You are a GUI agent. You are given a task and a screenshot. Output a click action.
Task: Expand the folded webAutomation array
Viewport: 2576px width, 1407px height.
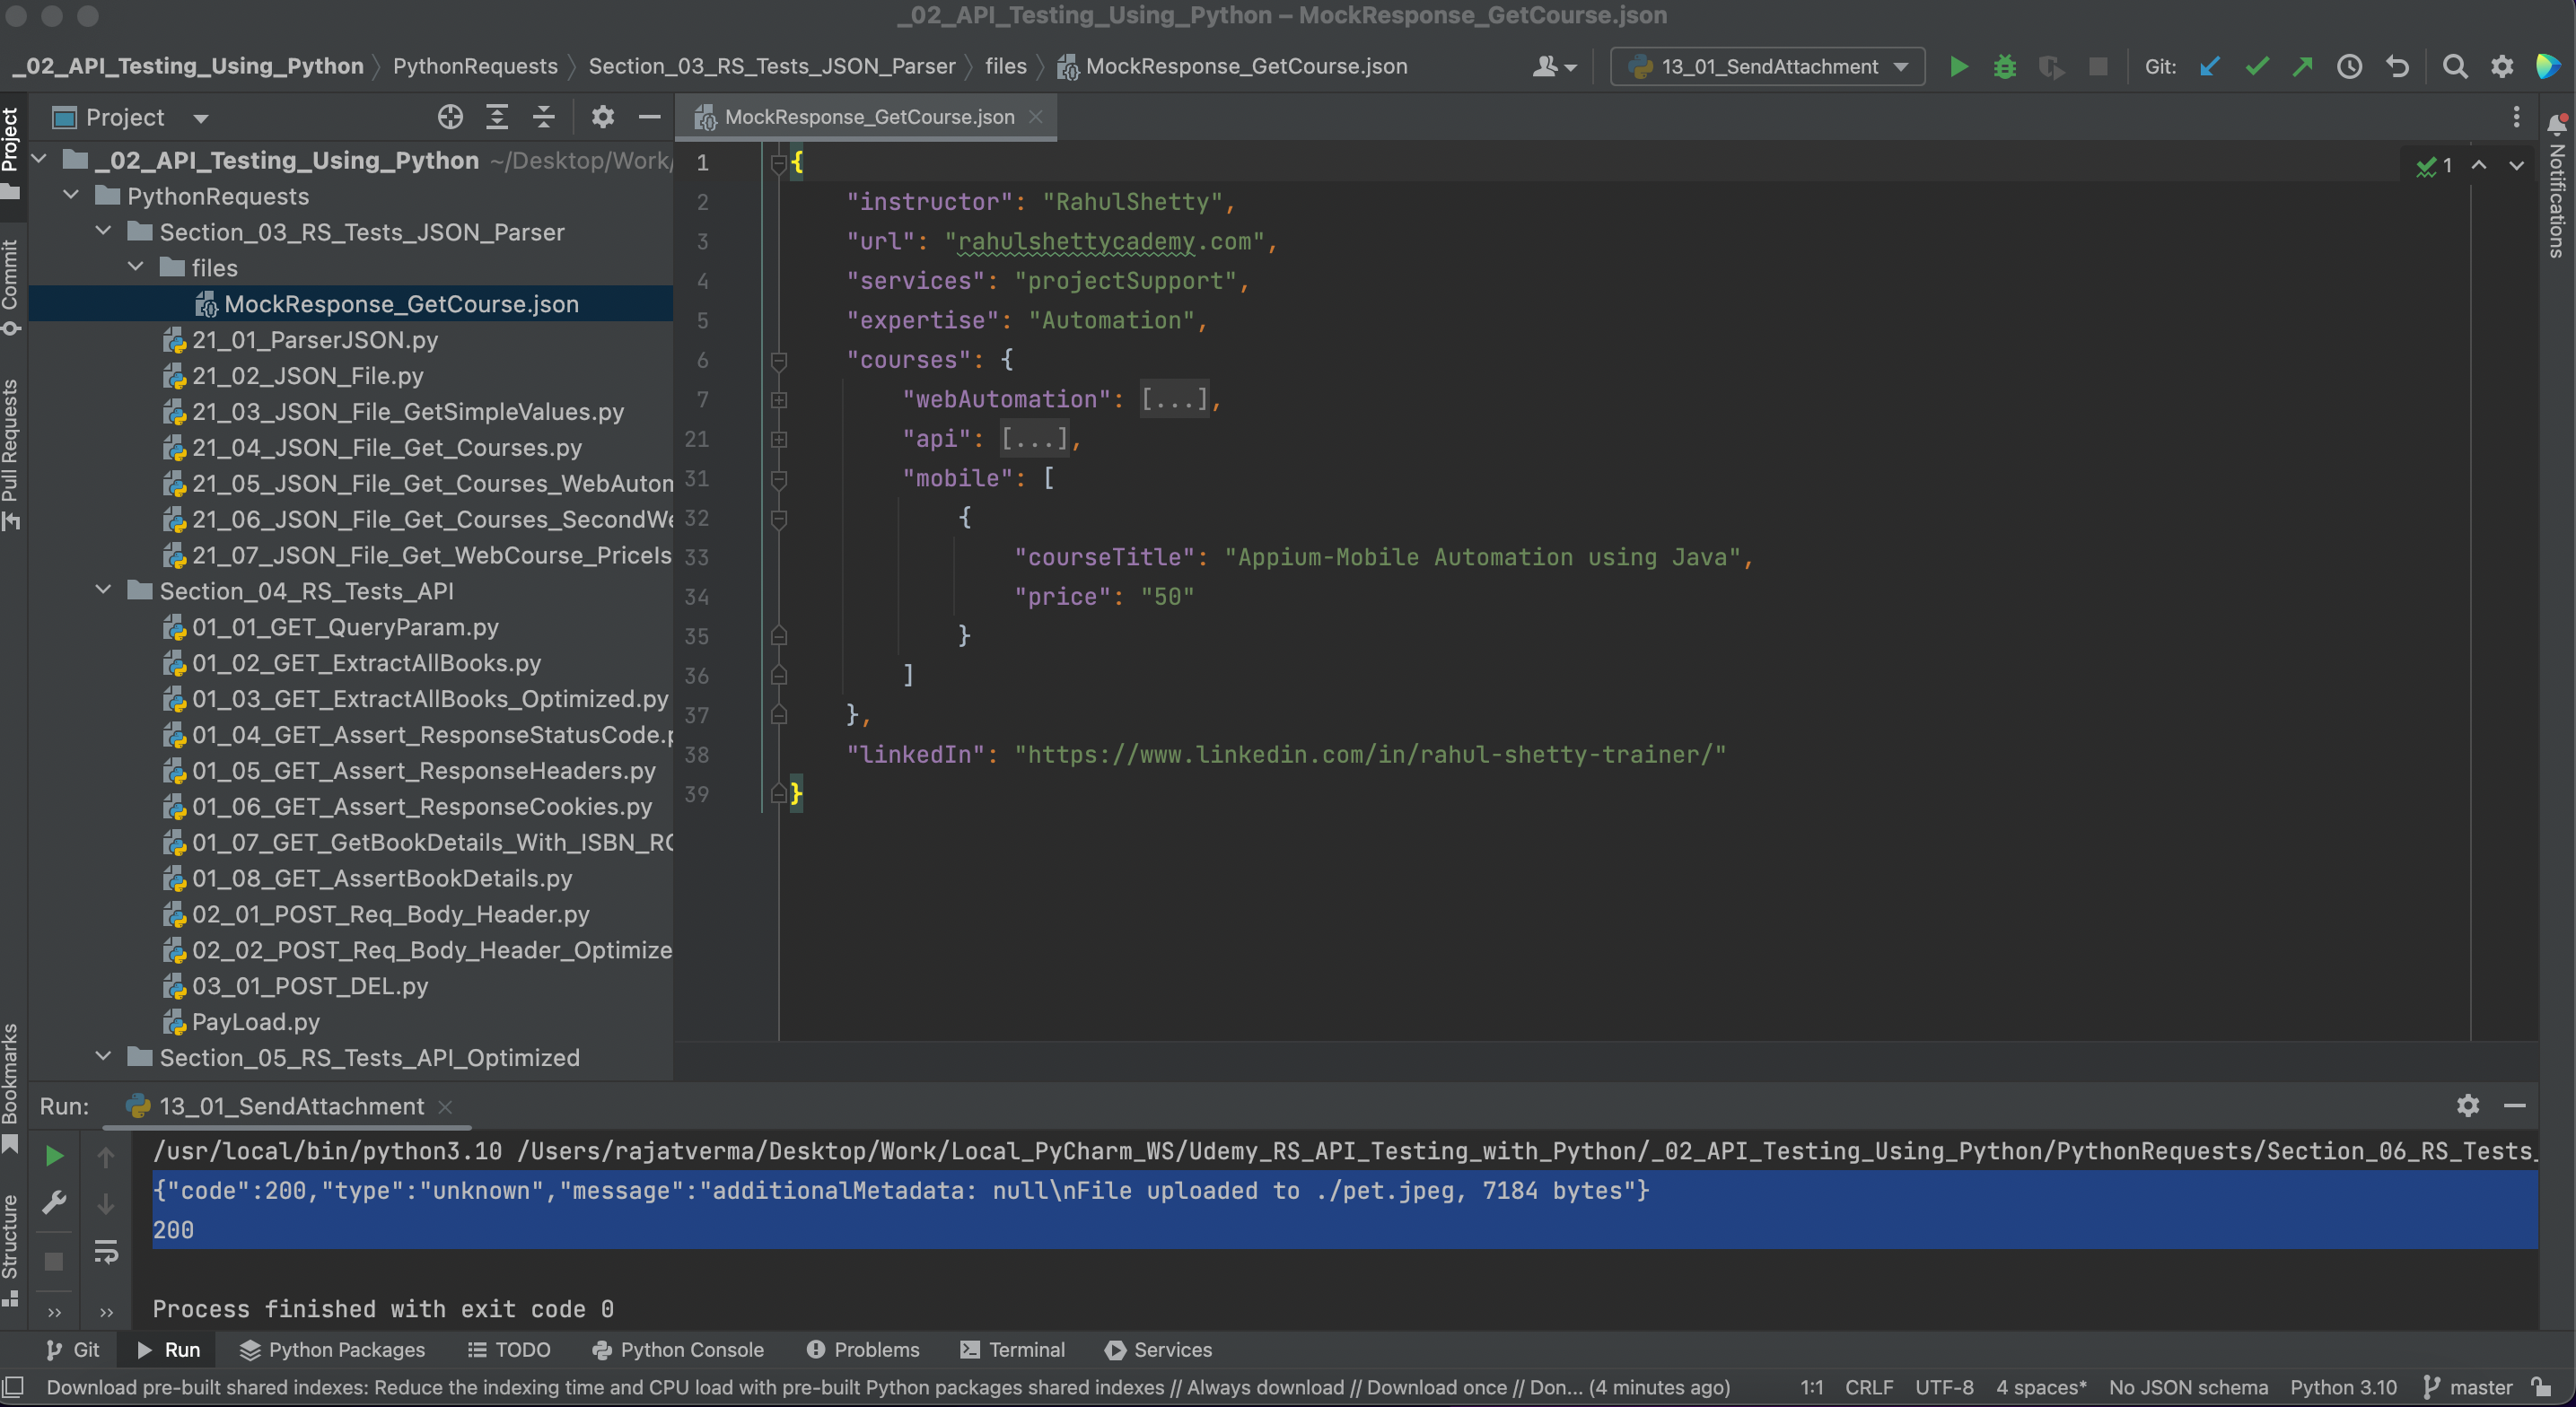[x=779, y=400]
